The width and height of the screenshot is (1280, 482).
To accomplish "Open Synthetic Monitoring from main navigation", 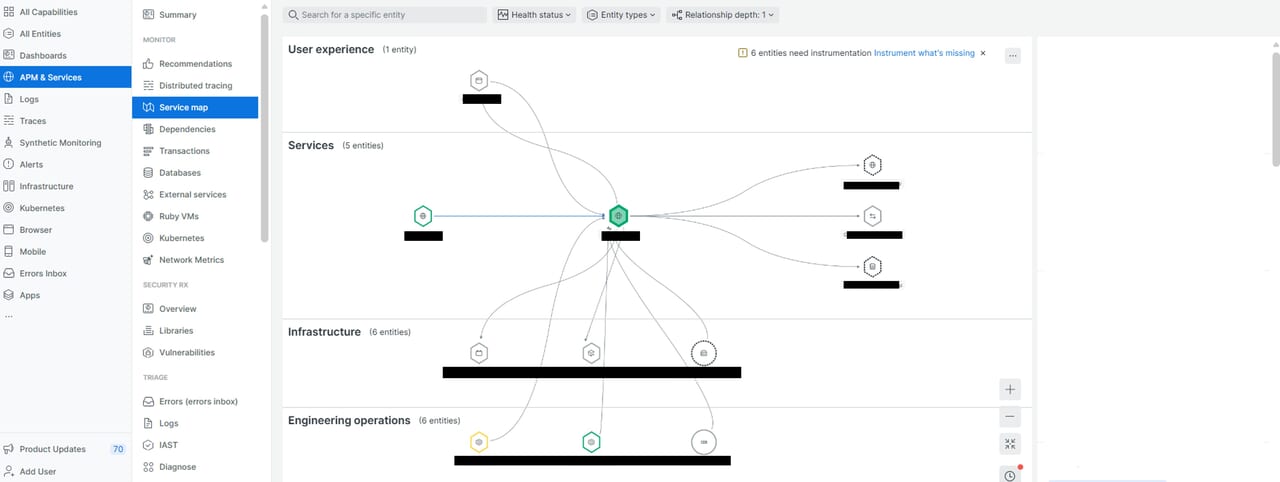I will point(60,143).
